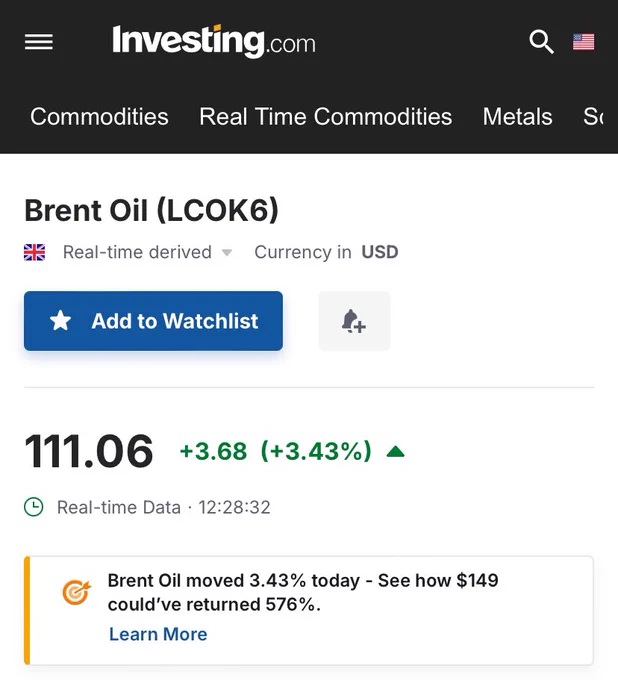Click the orange target promo icon
Viewport: 618px width, 680px height.
point(76,592)
